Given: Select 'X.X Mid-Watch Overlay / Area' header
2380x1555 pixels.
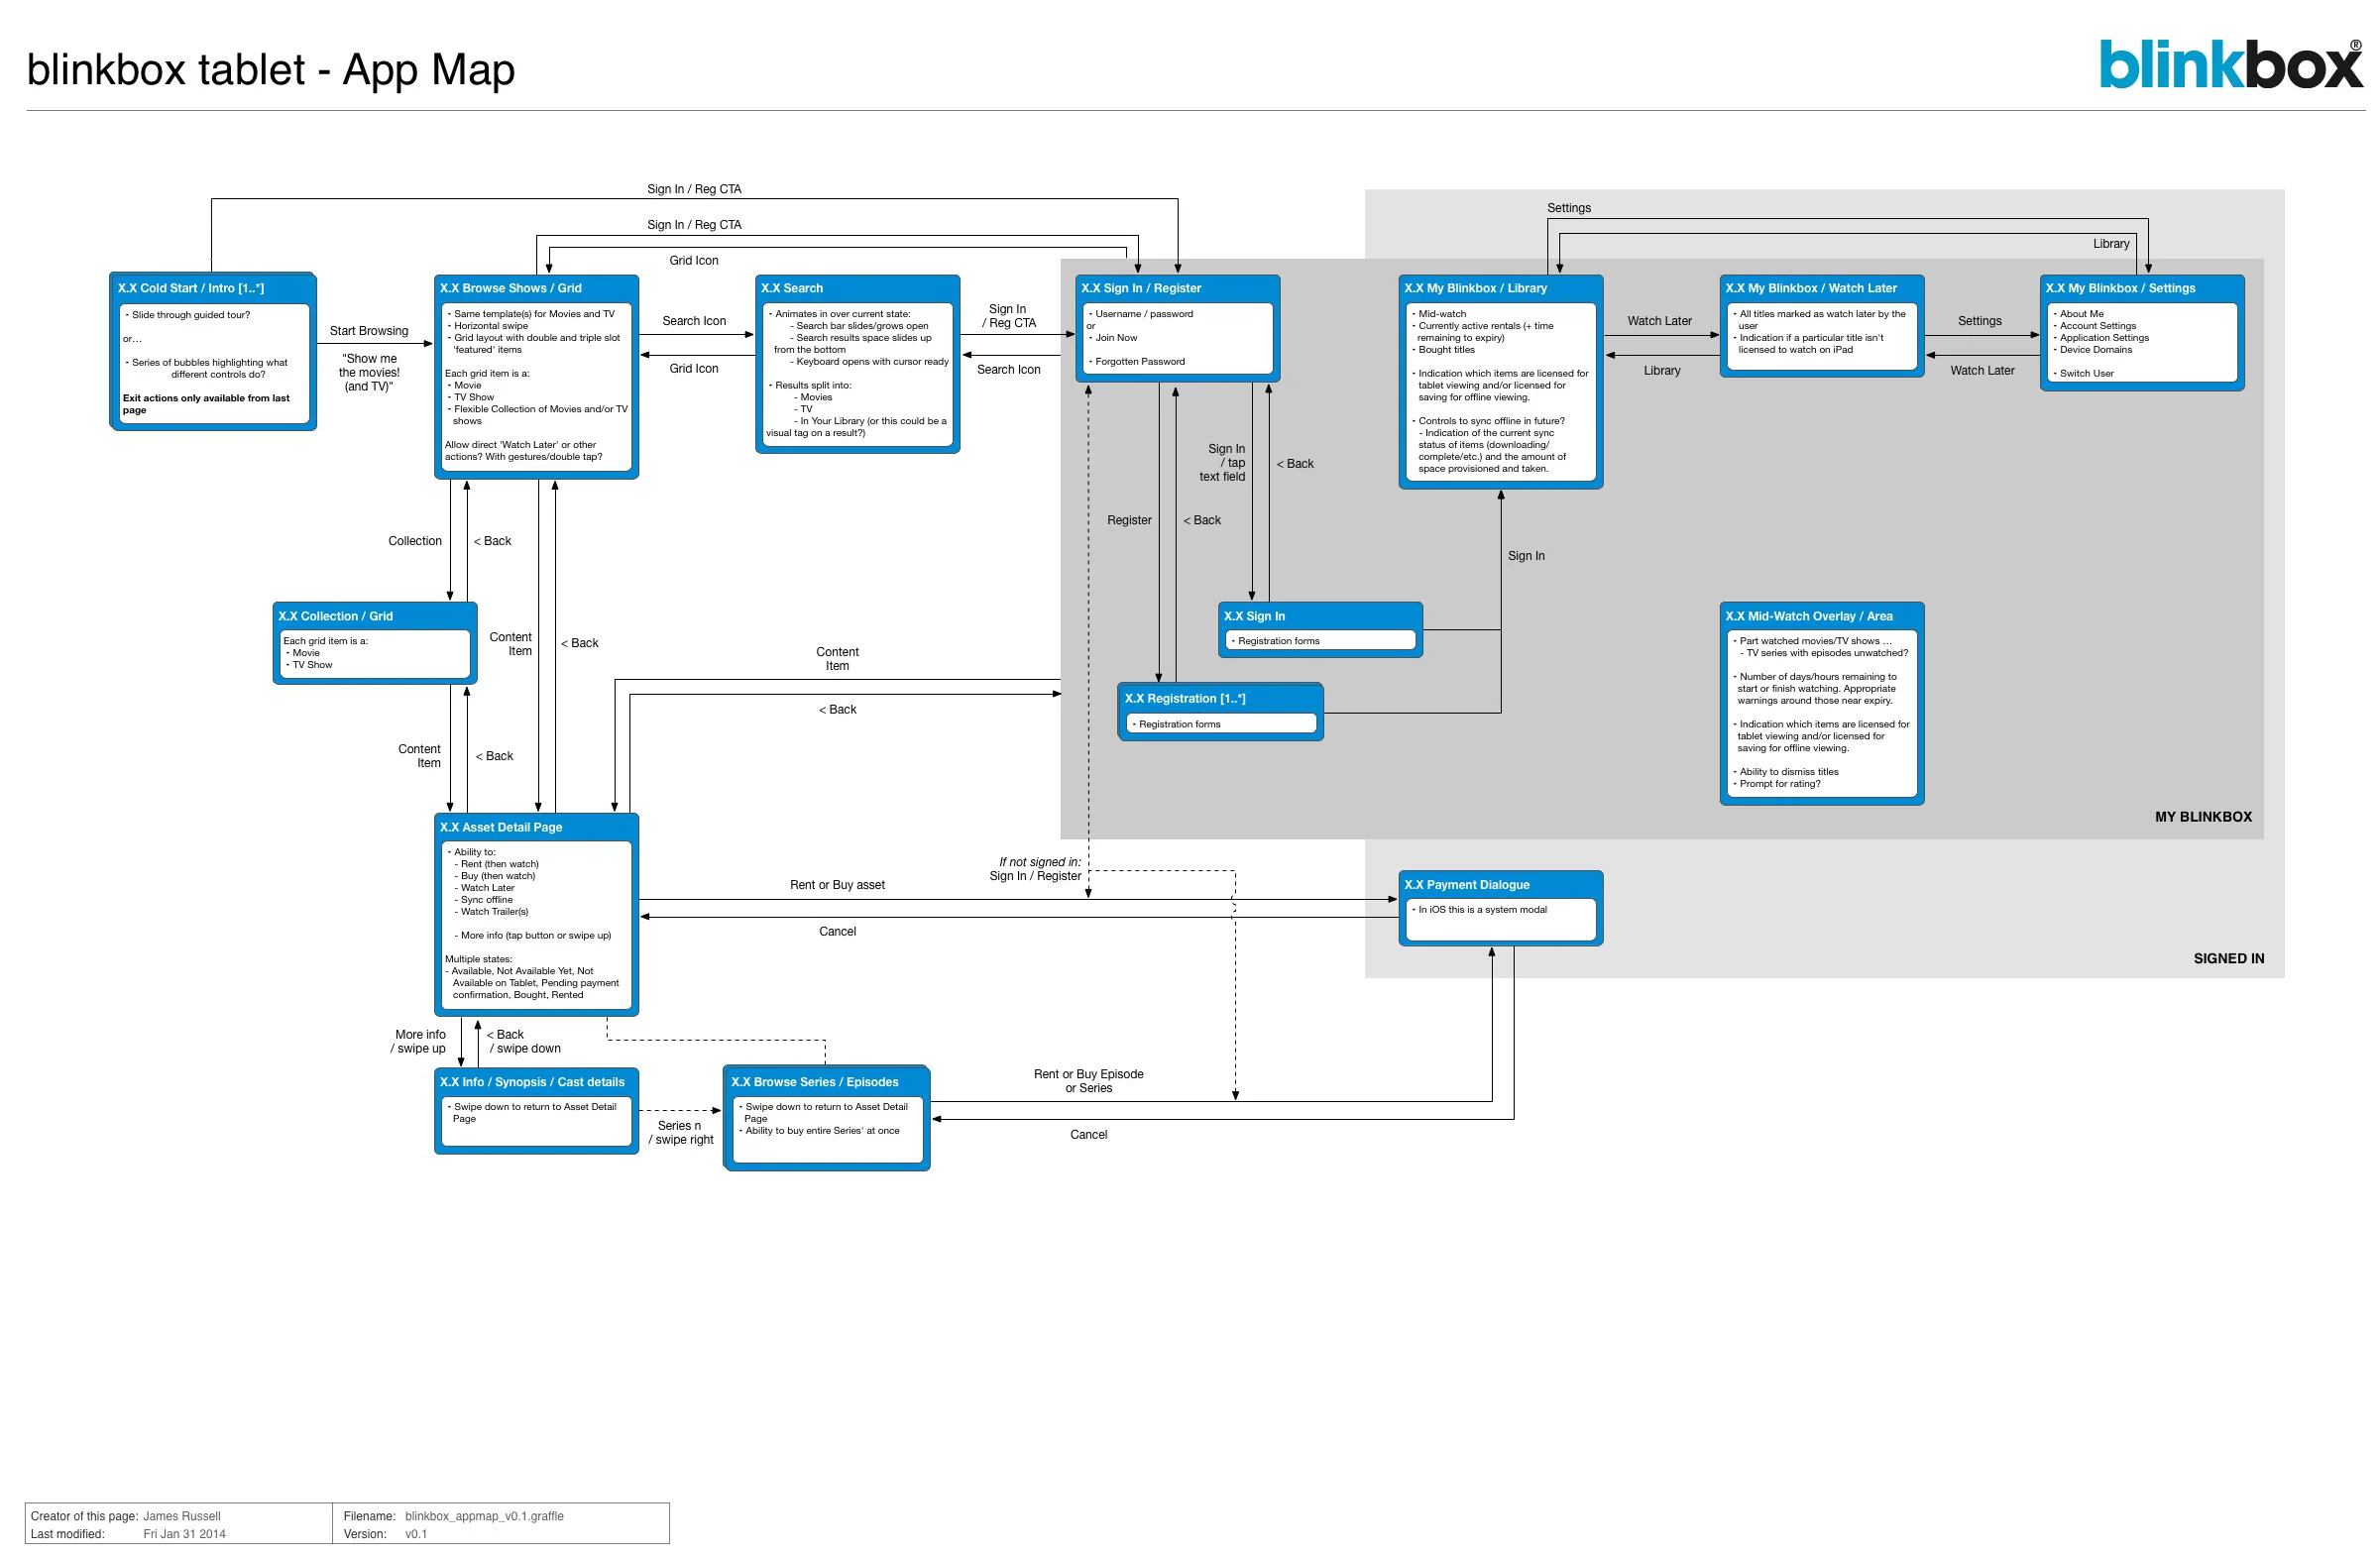Looking at the screenshot, I should coord(1809,616).
